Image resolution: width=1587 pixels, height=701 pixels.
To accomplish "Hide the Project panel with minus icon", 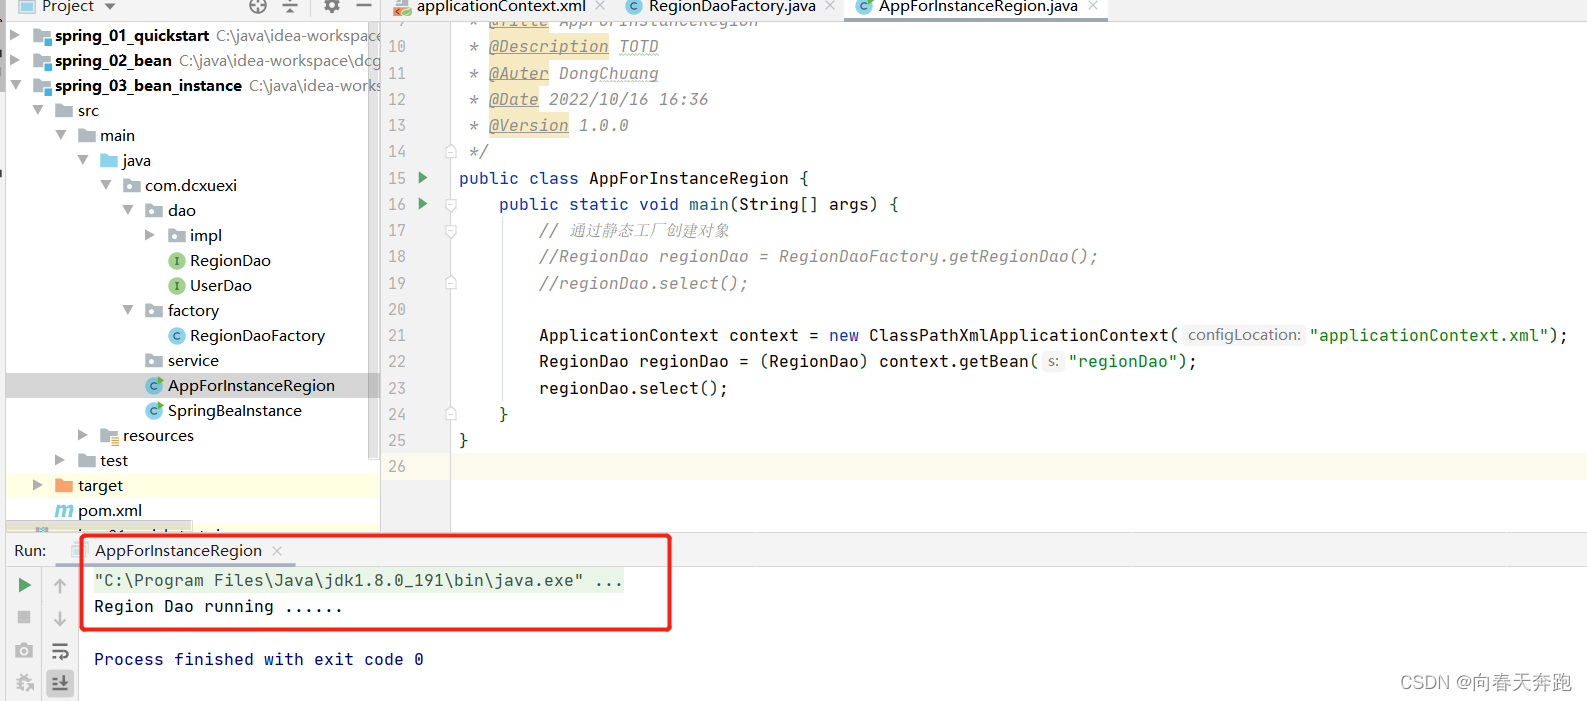I will pos(364,6).
